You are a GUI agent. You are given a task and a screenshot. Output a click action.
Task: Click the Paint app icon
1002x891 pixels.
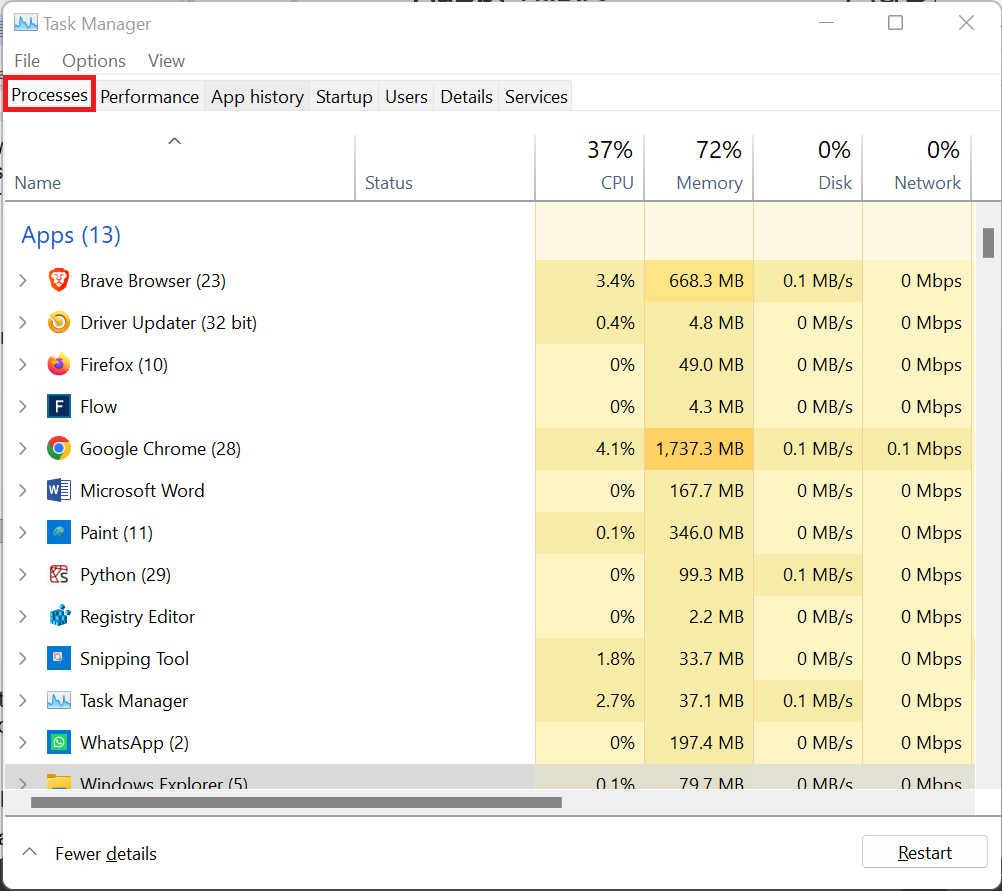(59, 532)
